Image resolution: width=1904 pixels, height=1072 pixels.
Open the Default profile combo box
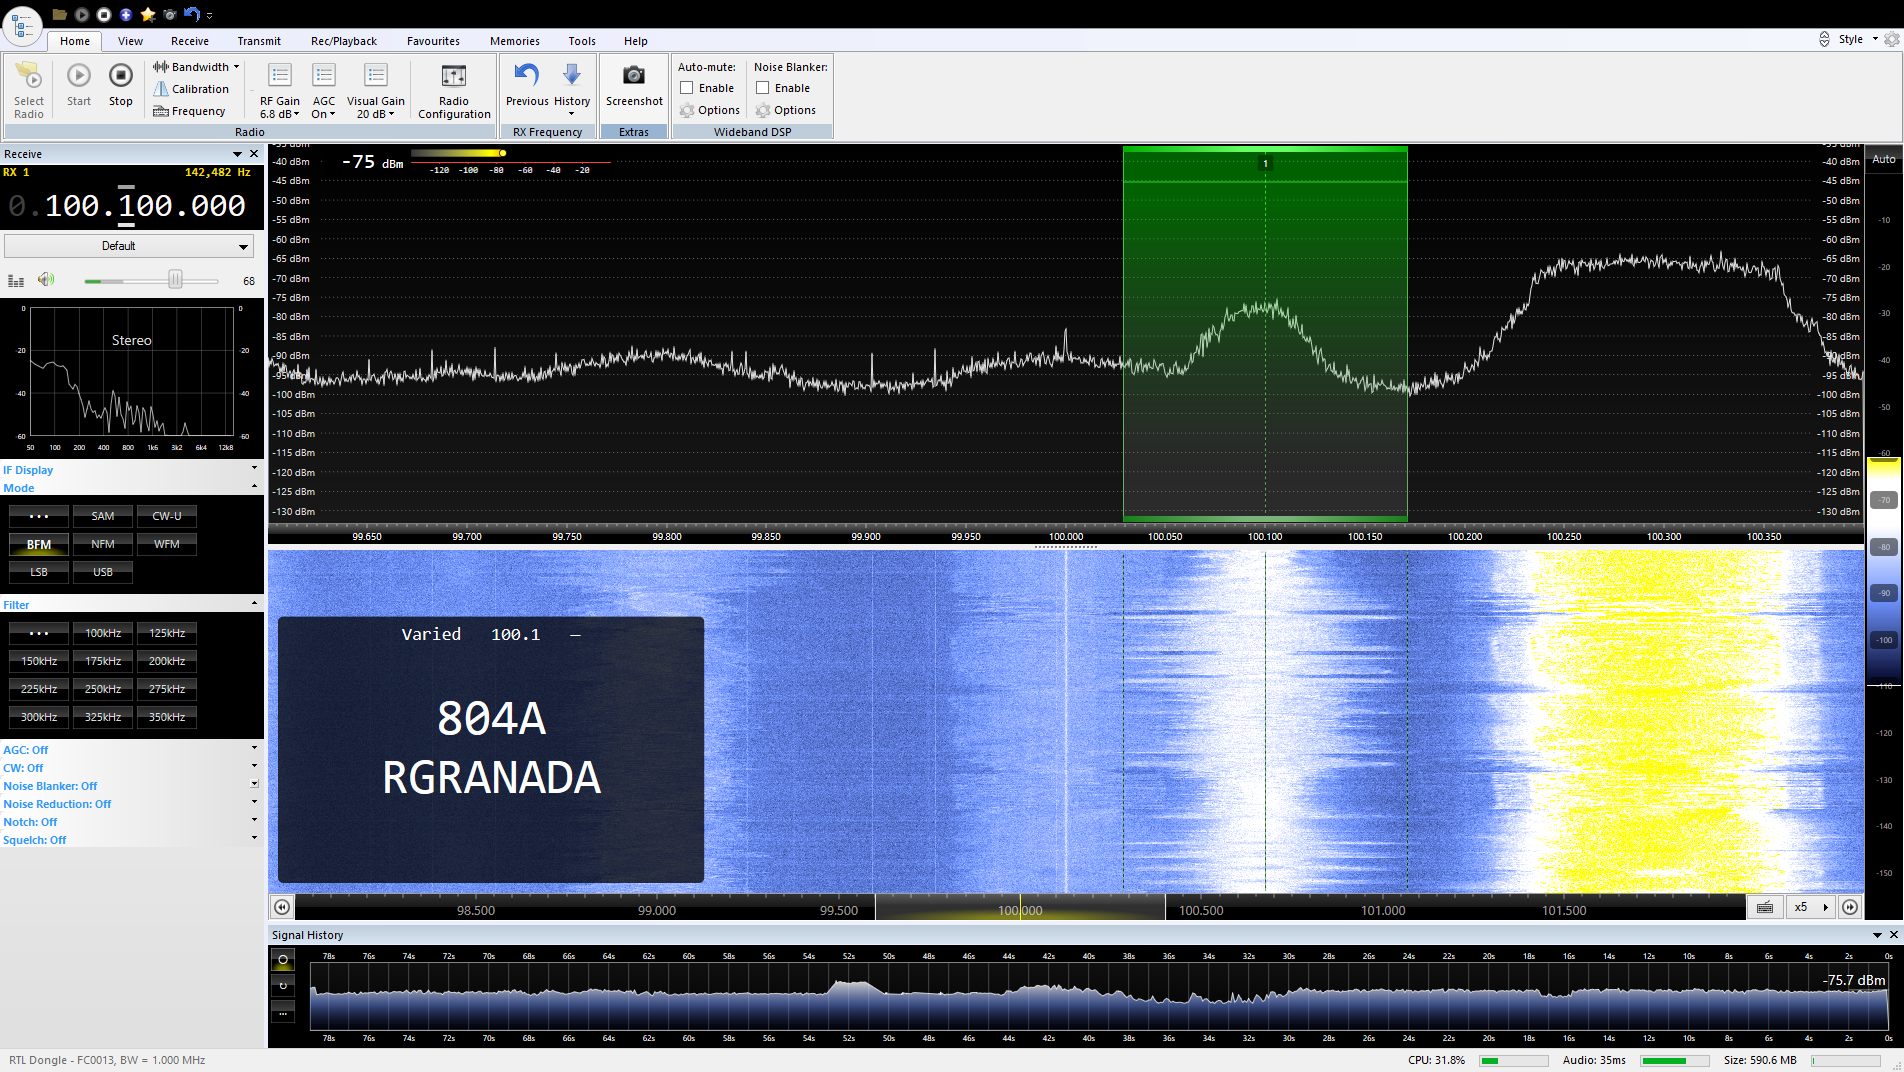[x=129, y=246]
